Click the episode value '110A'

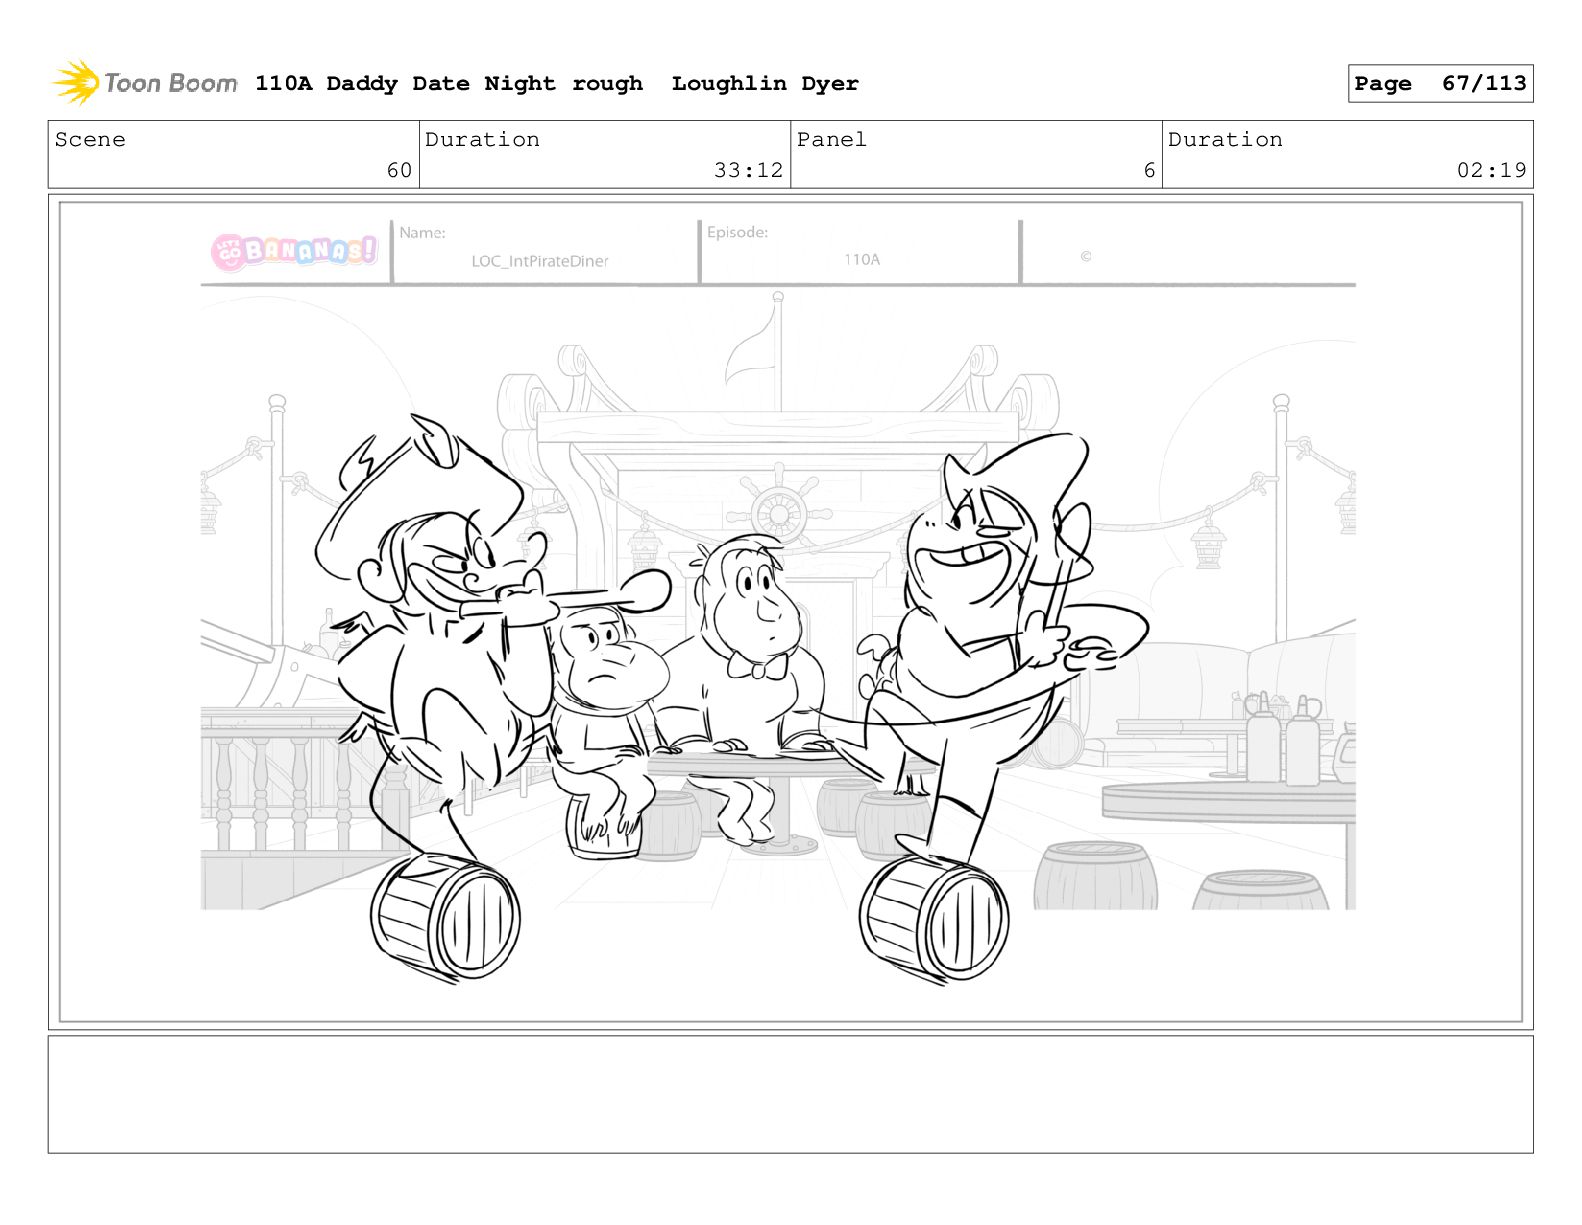pos(861,259)
